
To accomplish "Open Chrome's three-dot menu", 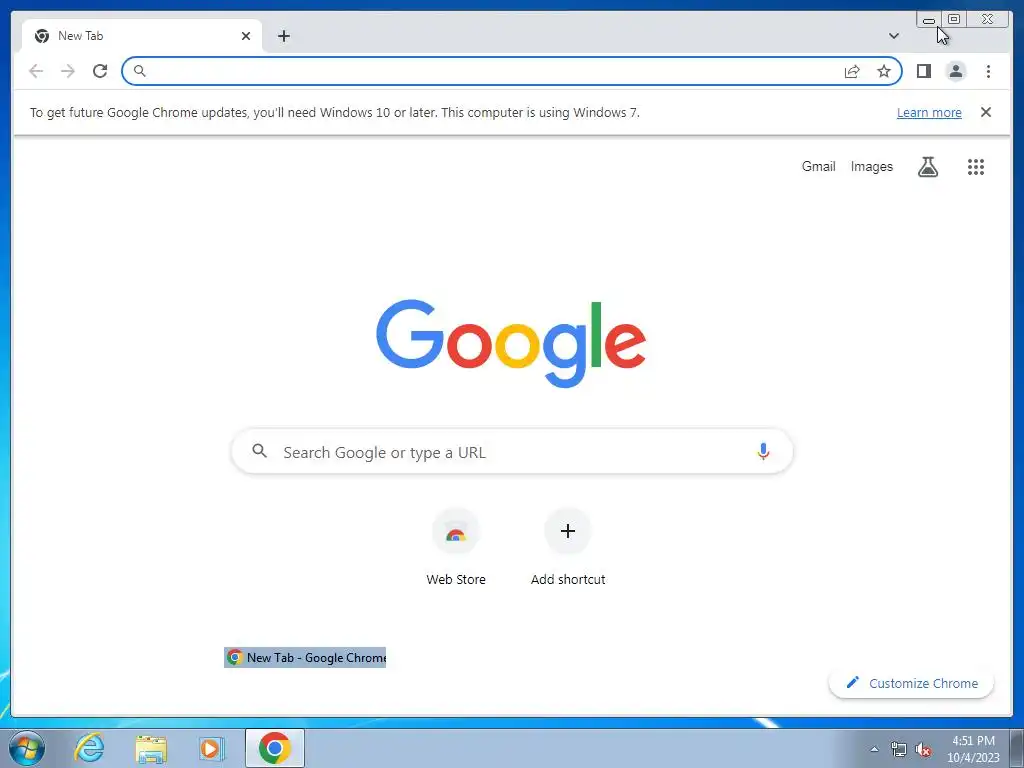I will [x=988, y=71].
